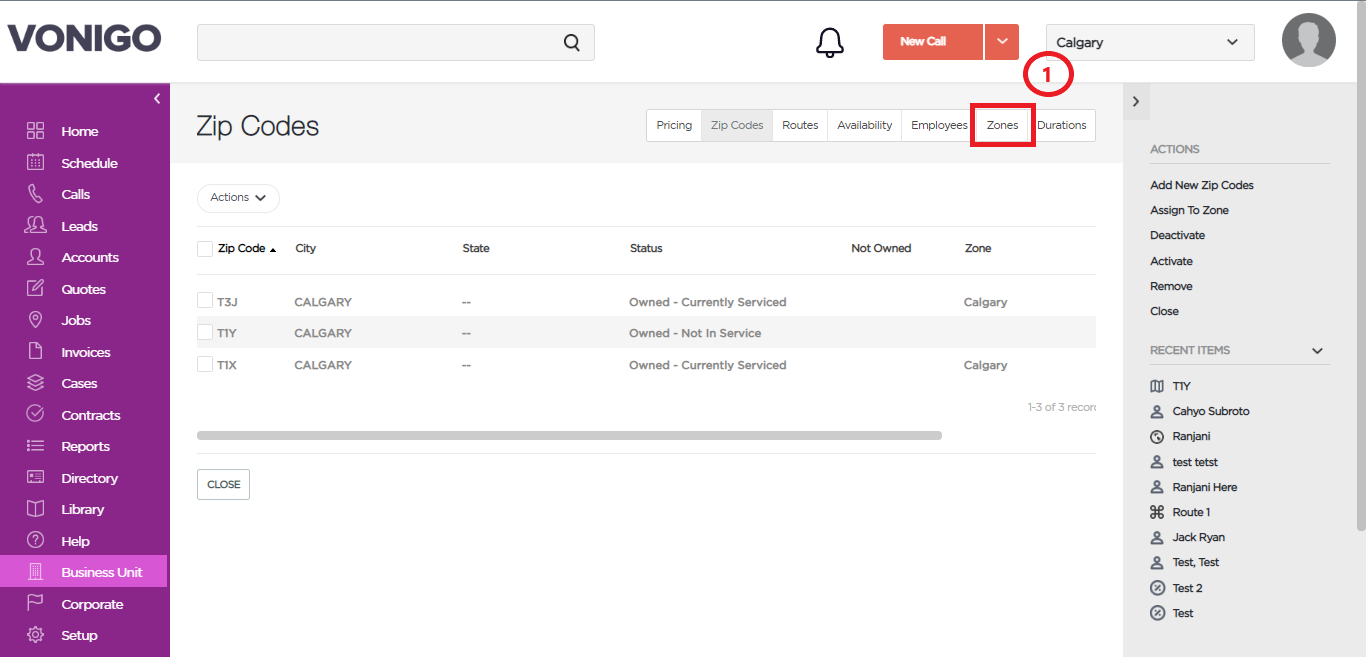This screenshot has width=1366, height=657.
Task: Open the Calgary business unit dropdown
Action: tap(1150, 42)
